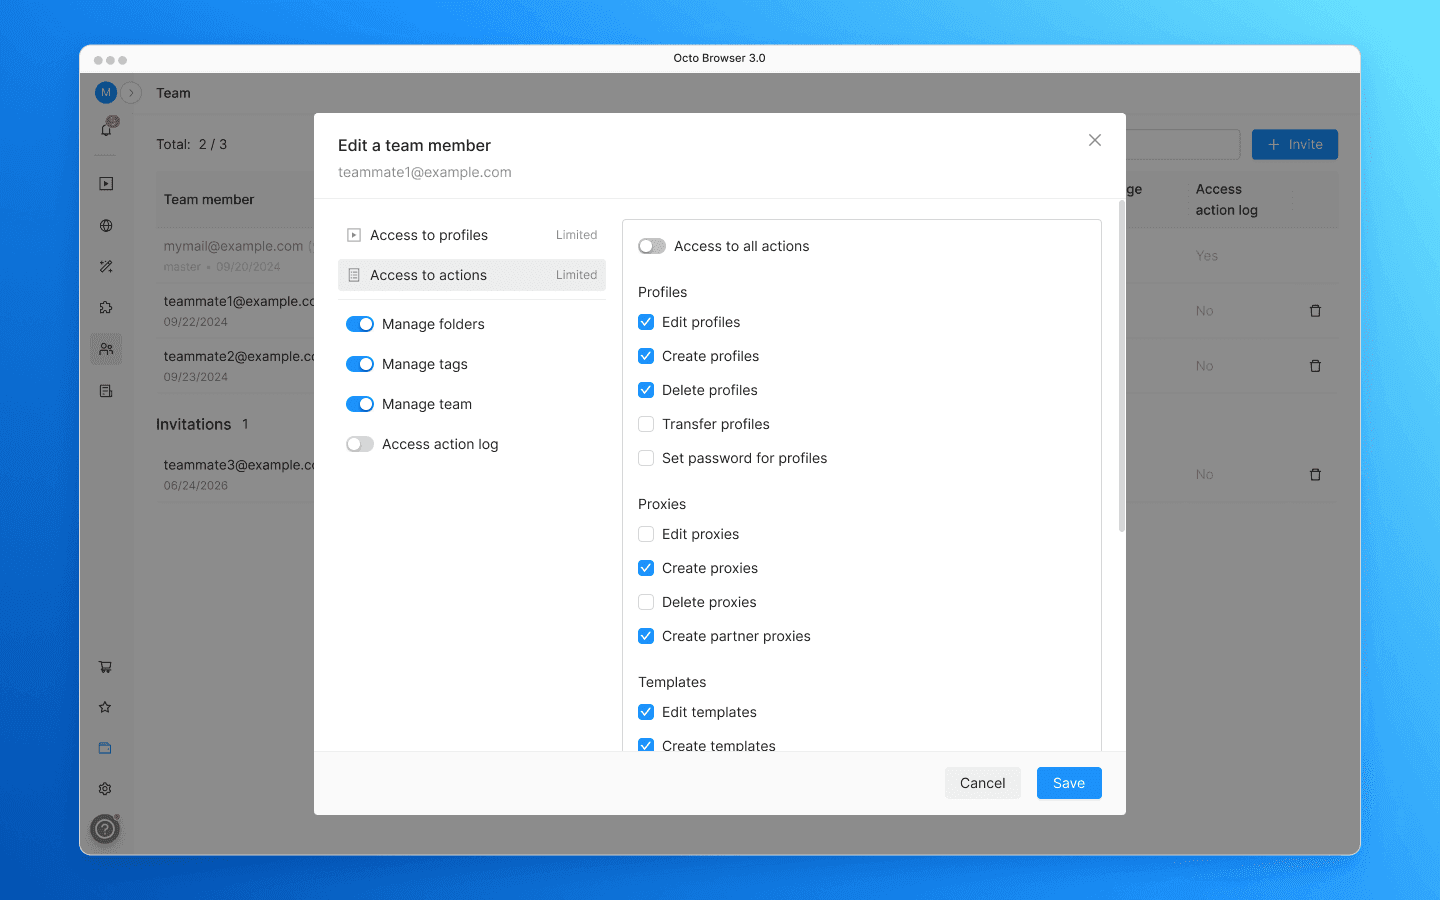
Task: Uncheck Create partner proxies checkbox
Action: [x=646, y=636]
